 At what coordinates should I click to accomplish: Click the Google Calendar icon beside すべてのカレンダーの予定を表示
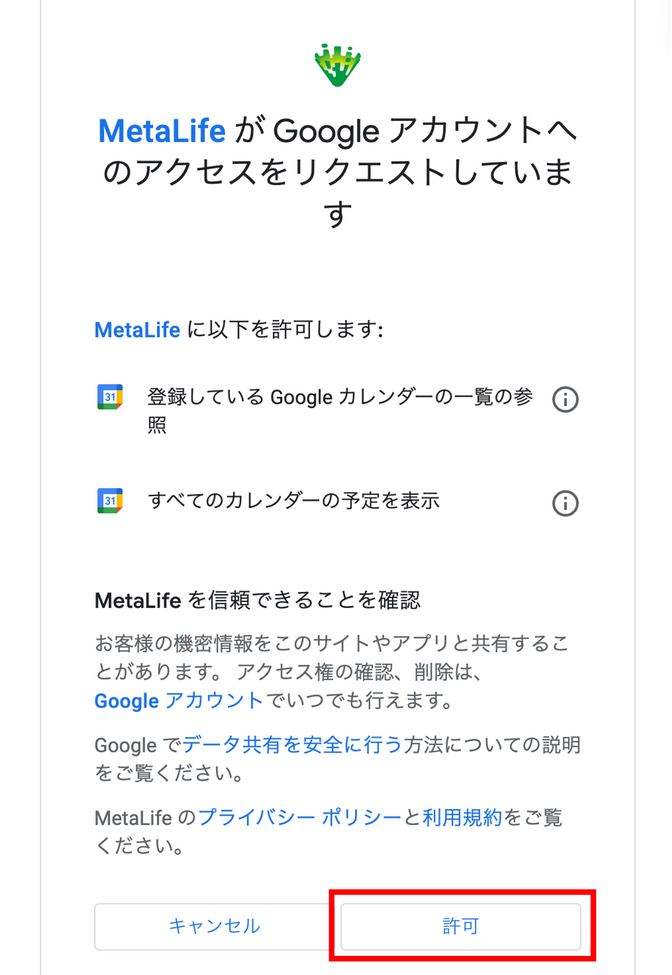coord(110,501)
